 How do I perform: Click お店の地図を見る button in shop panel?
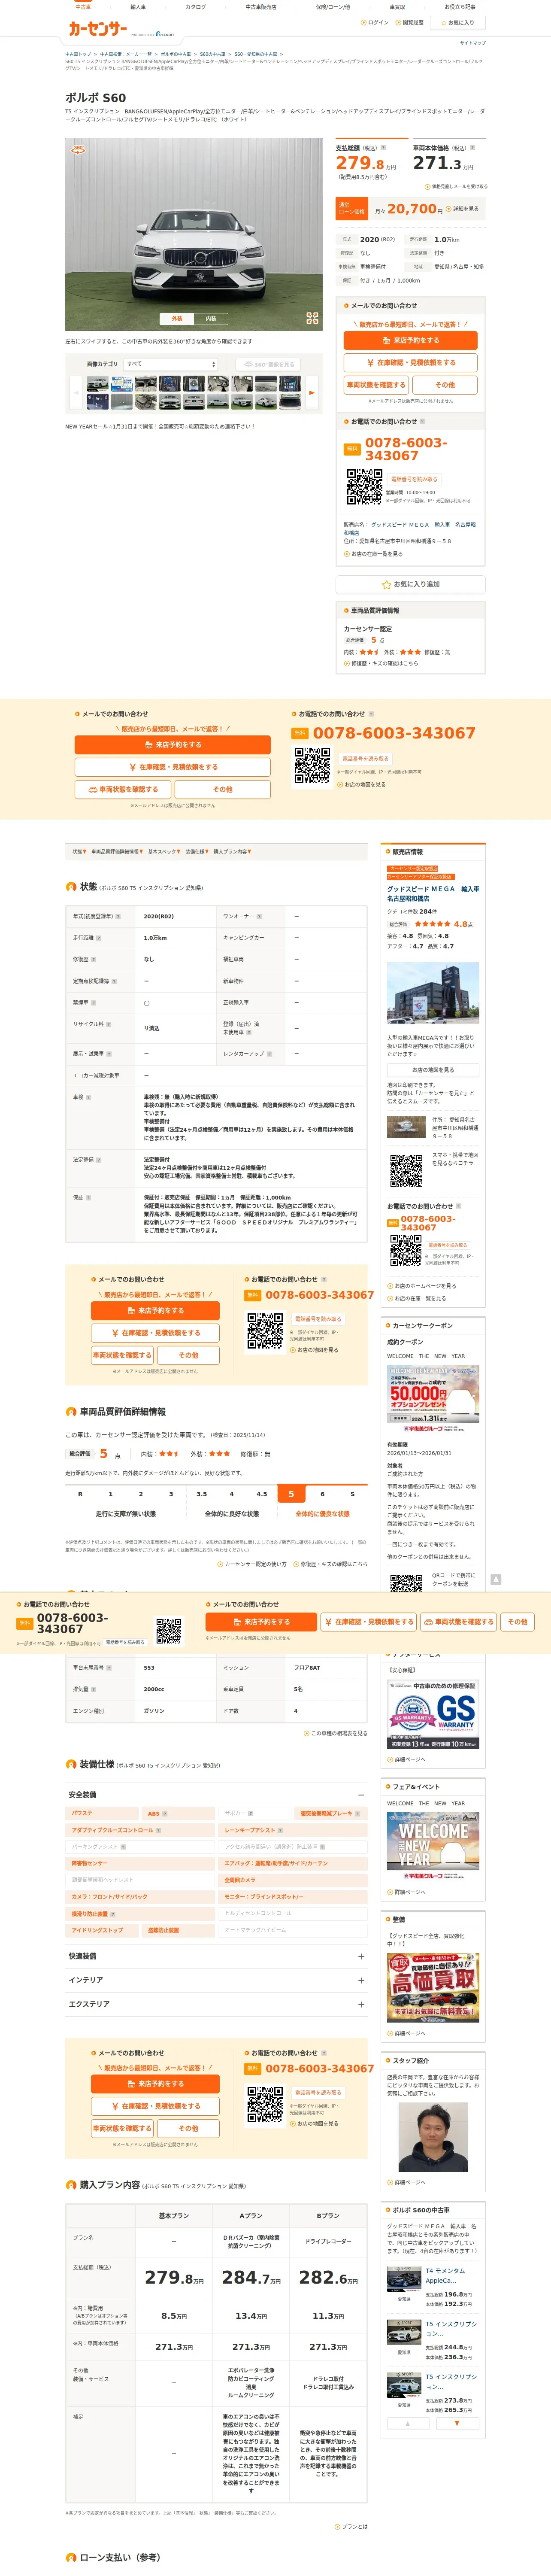pos(433,1069)
